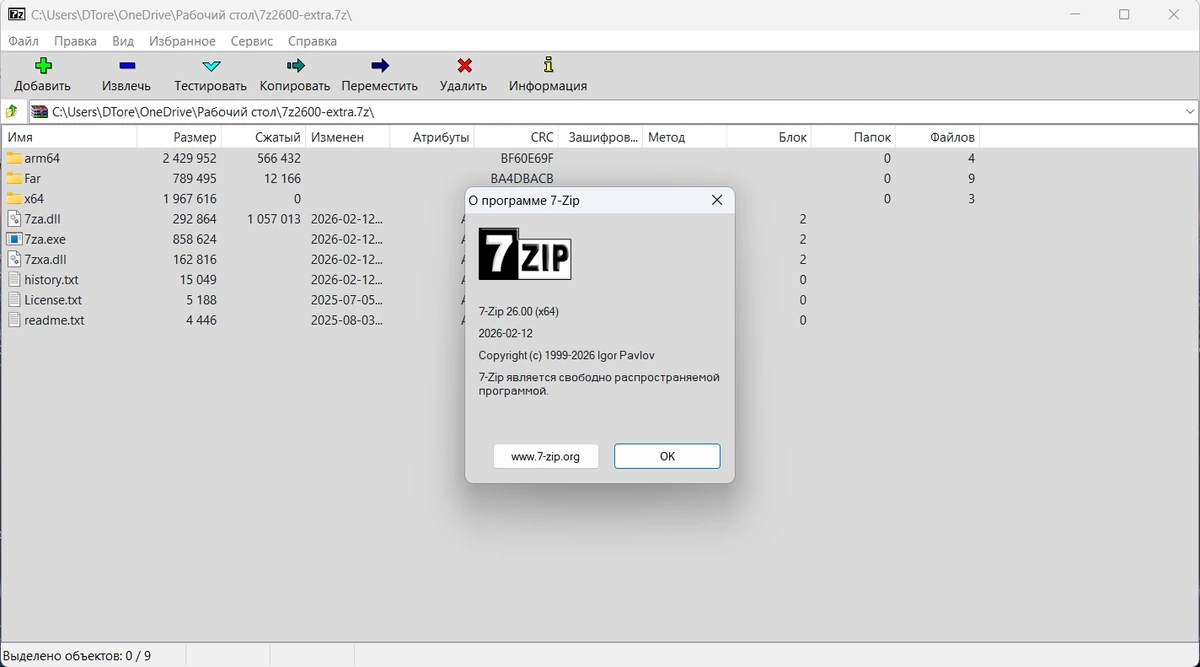The height and width of the screenshot is (667, 1200).
Task: Sort by the Изменен column header
Action: [347, 137]
